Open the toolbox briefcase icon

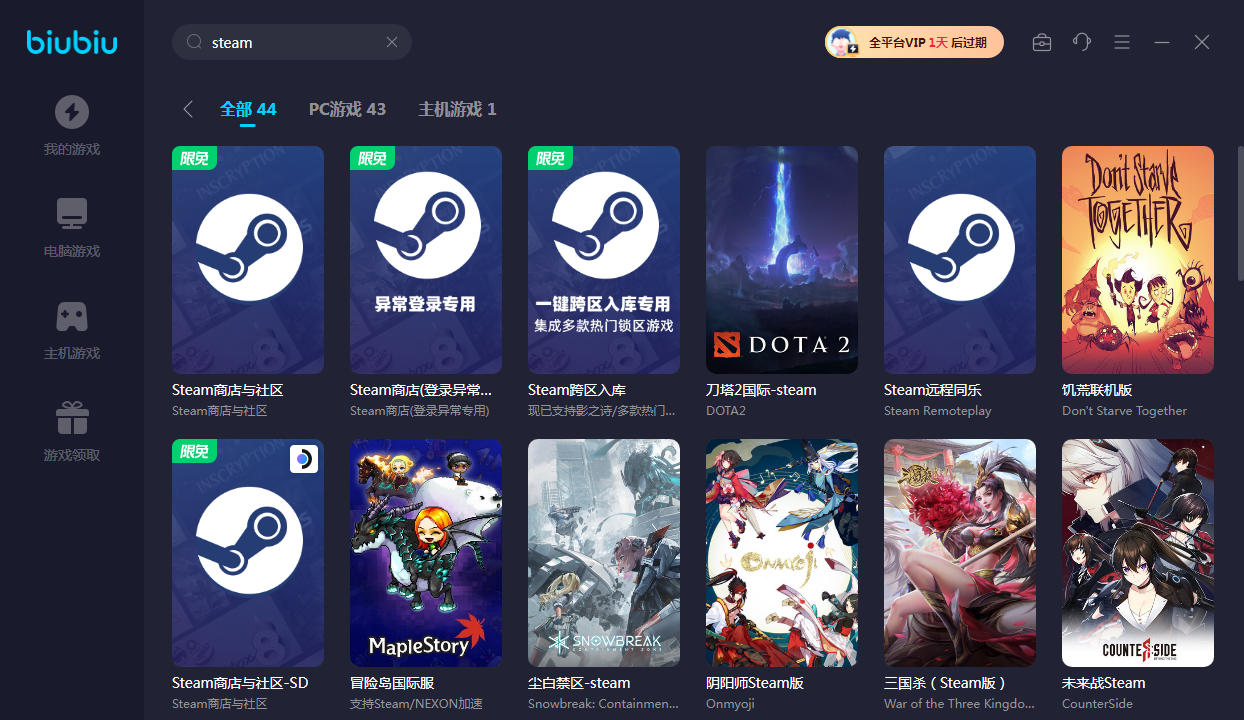[x=1042, y=42]
